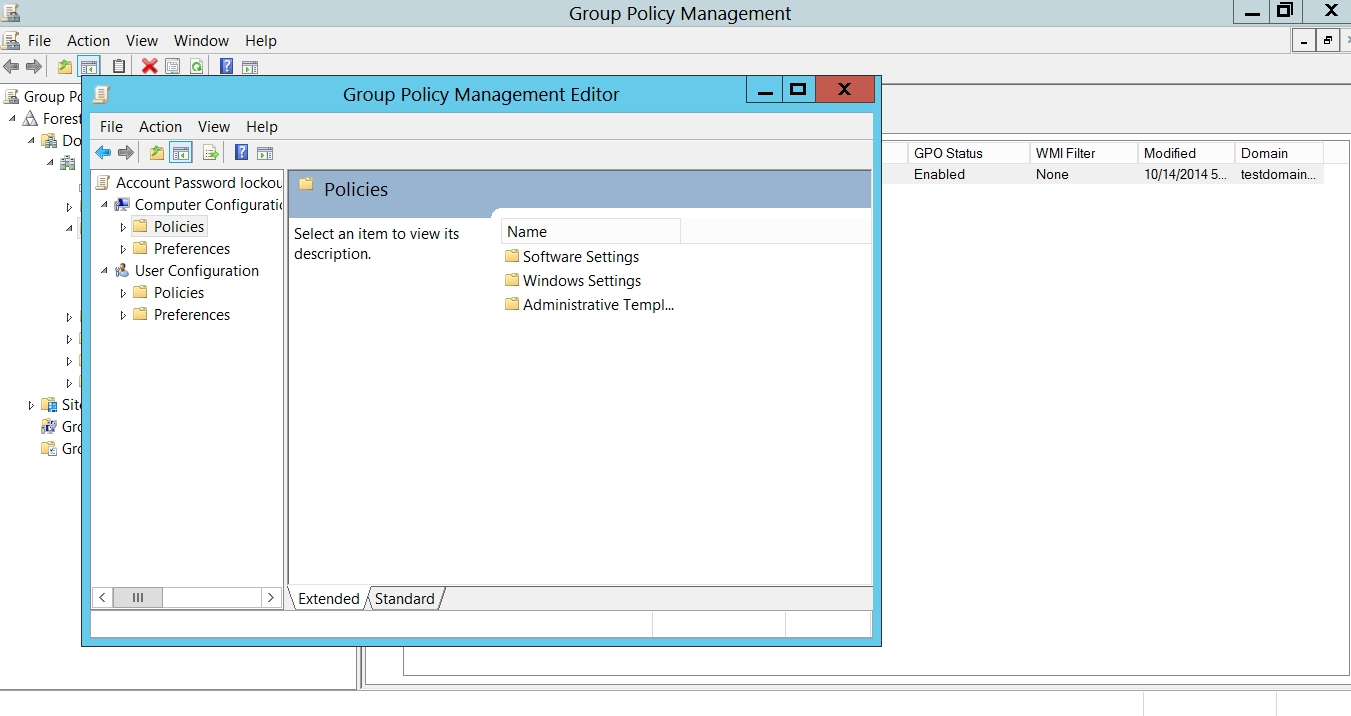1351x716 pixels.
Task: Open the Action menu in the Editor window
Action: [x=160, y=127]
